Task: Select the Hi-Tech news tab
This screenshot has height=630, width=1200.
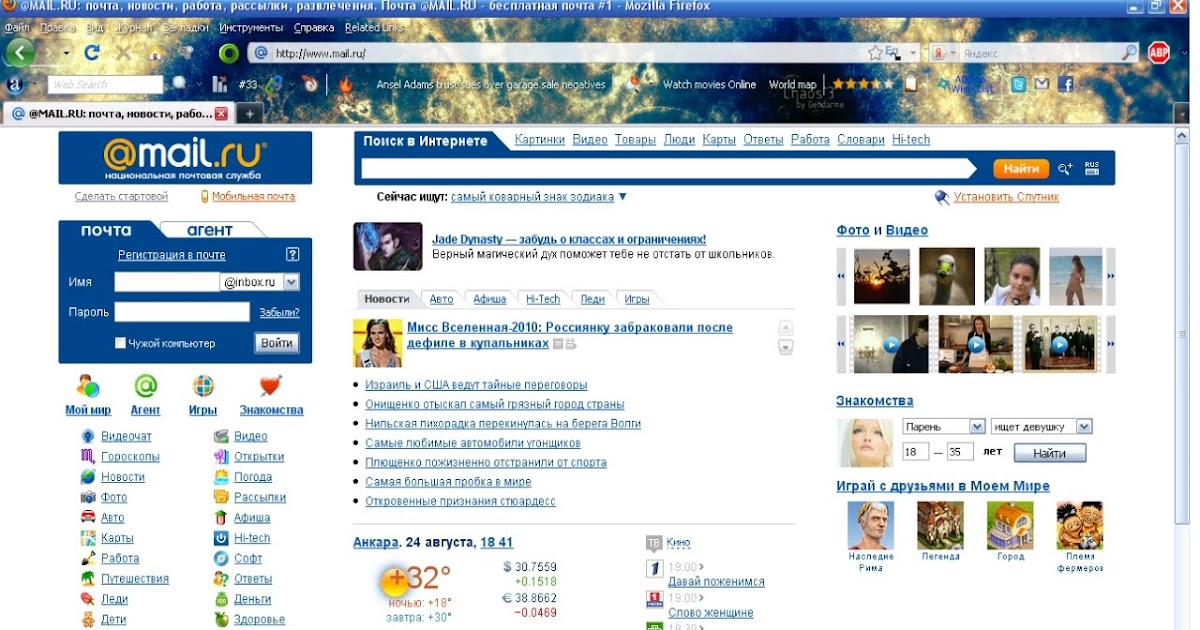Action: coord(543,299)
